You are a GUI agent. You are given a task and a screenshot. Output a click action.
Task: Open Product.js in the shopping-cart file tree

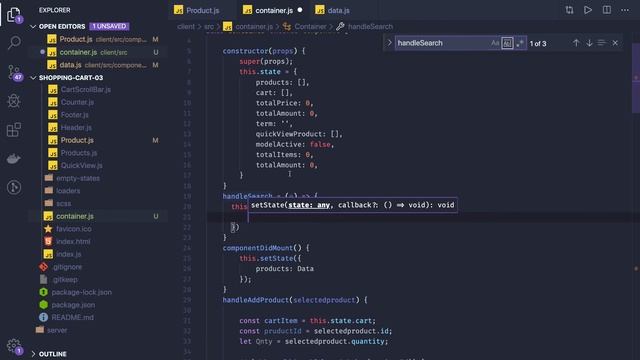point(98,140)
